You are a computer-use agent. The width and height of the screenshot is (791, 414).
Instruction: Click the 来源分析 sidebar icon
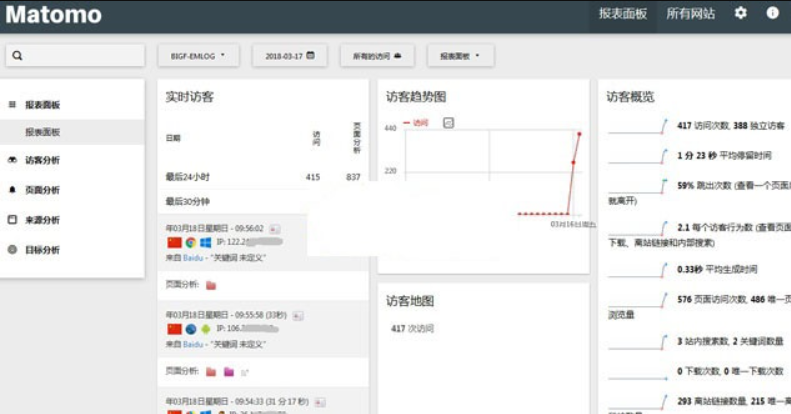[x=12, y=220]
